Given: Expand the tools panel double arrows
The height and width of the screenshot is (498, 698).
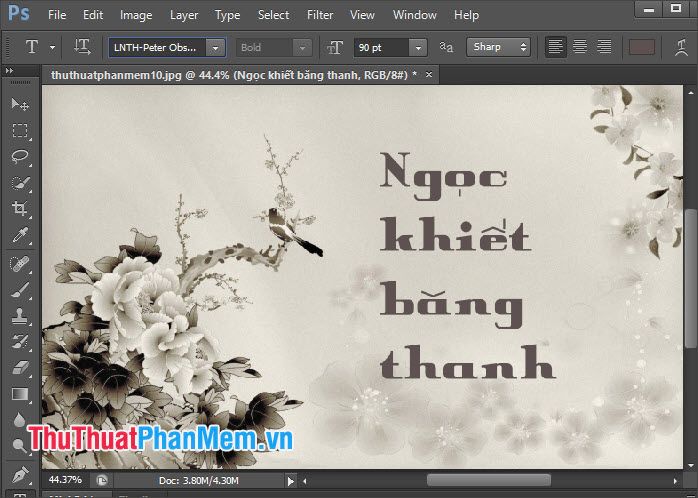Looking at the screenshot, I should pos(9,70).
